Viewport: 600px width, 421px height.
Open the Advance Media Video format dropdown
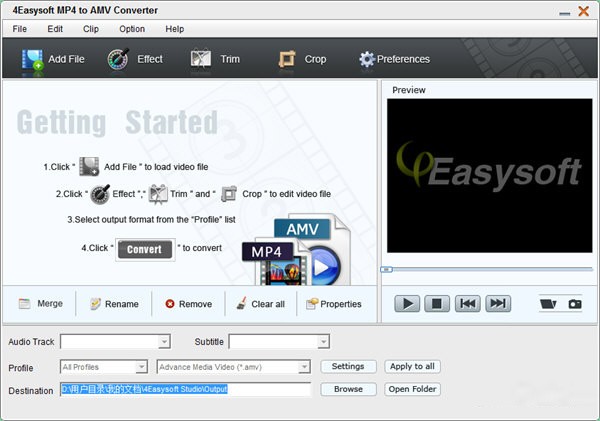(304, 367)
